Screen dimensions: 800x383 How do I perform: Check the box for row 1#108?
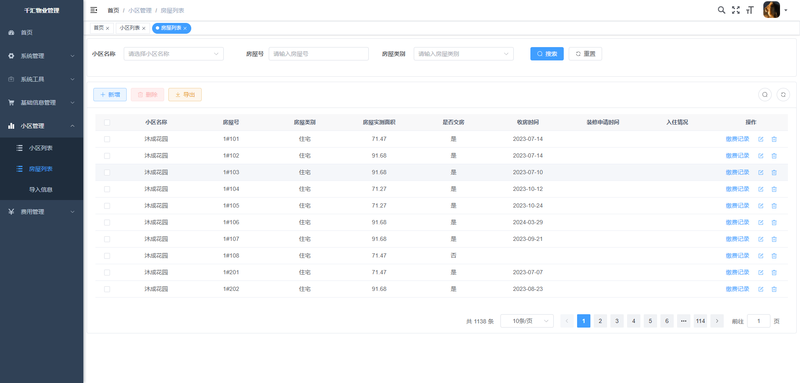pyautogui.click(x=107, y=256)
